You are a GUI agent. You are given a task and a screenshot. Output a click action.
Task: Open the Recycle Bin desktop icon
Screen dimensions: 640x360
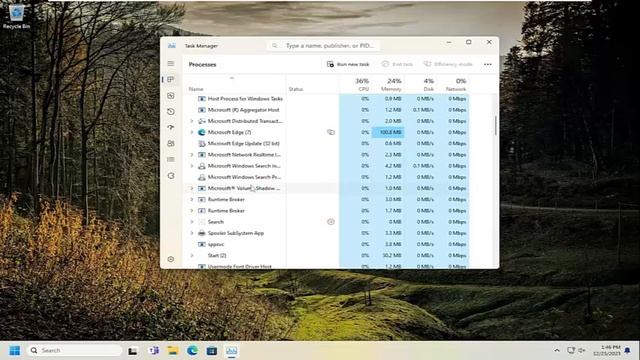pyautogui.click(x=17, y=17)
